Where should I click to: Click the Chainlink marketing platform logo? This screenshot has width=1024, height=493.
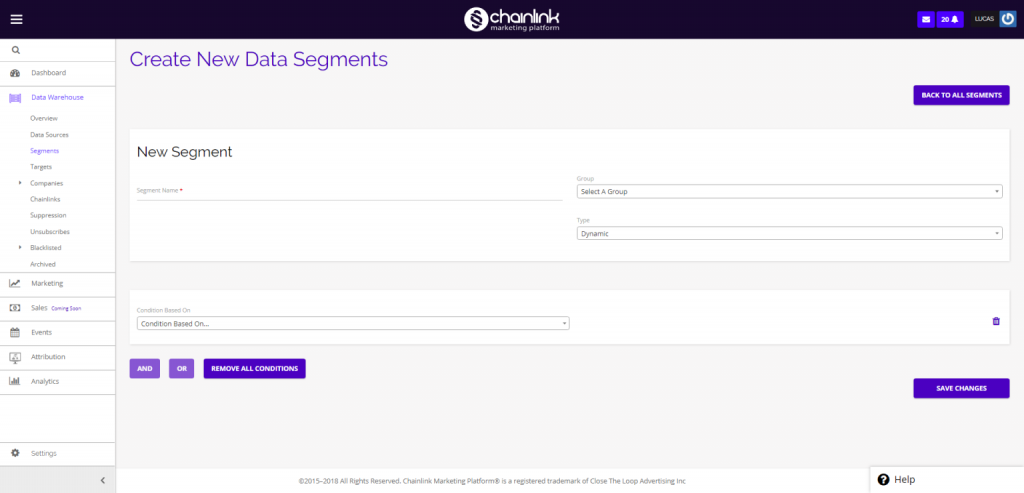tap(511, 19)
